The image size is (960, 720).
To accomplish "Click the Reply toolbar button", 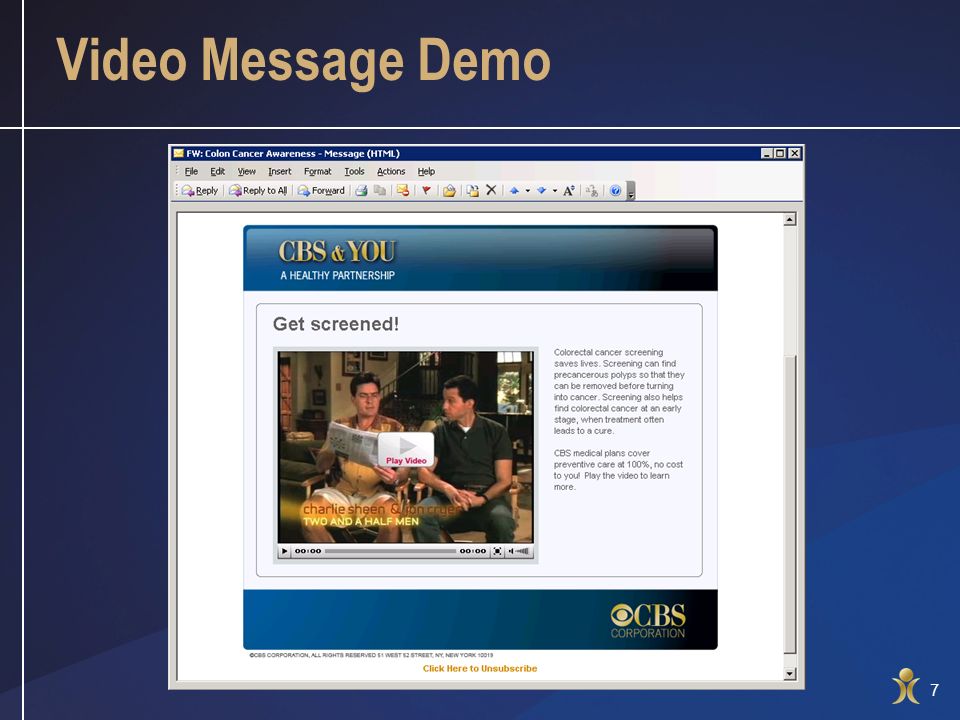I will coord(200,190).
